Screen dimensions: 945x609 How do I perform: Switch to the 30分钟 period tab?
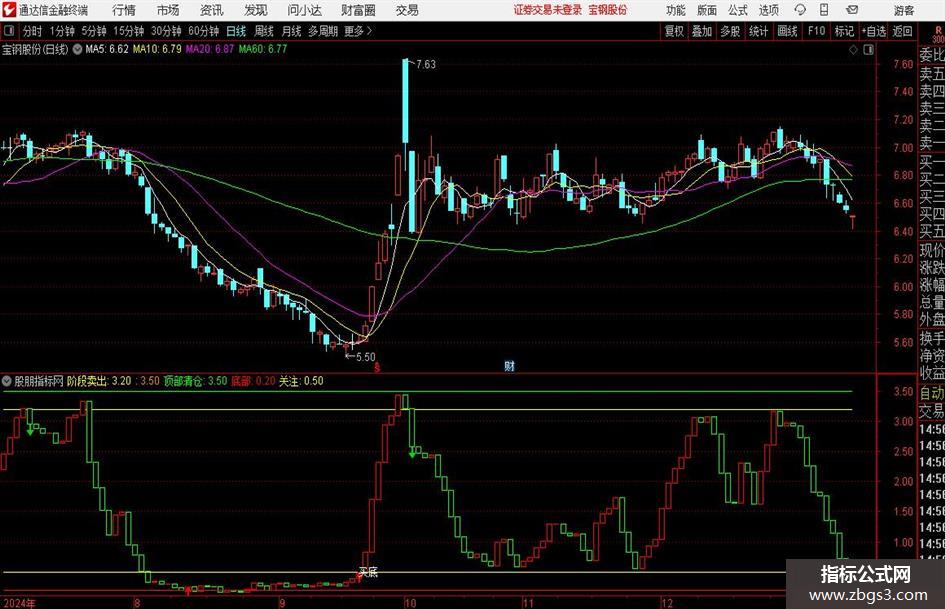click(166, 31)
